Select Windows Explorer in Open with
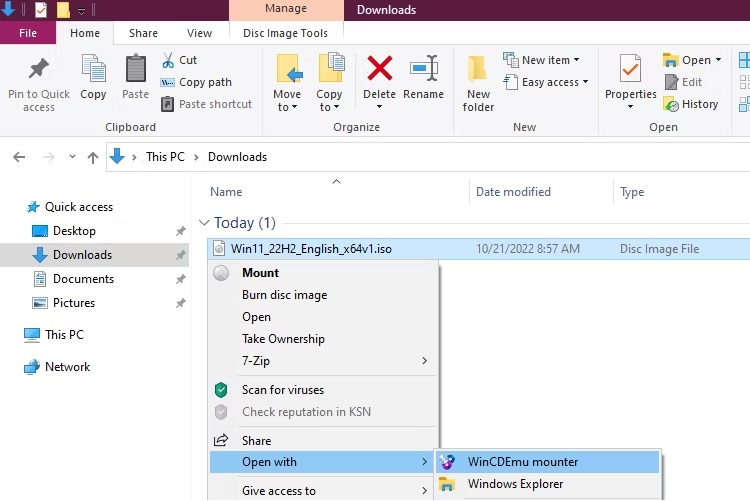The image size is (750, 501). [548, 484]
